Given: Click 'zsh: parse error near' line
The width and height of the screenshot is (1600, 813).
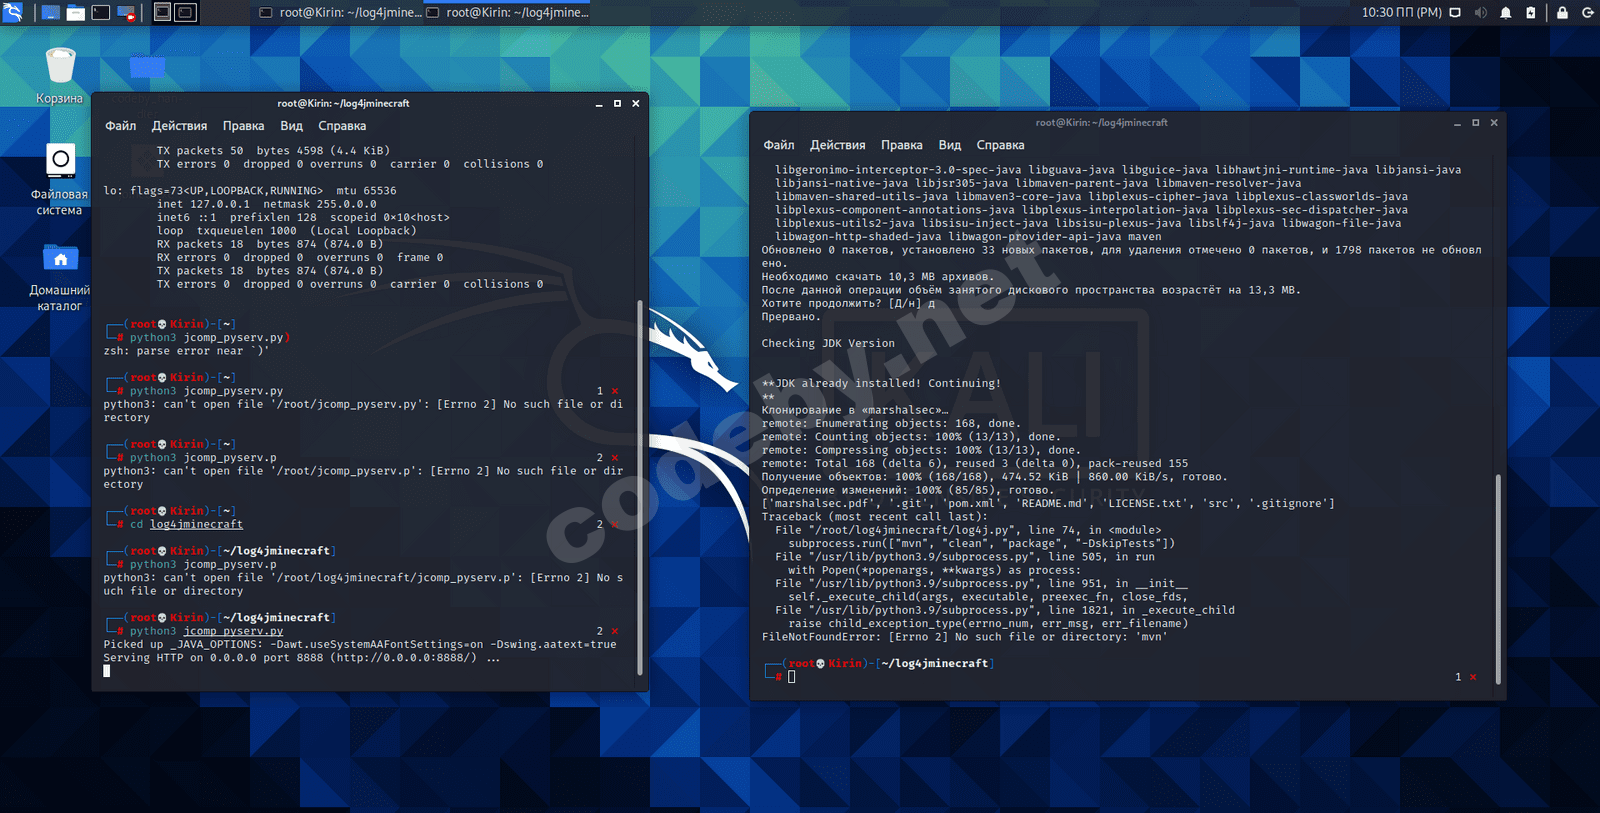Looking at the screenshot, I should [x=186, y=351].
